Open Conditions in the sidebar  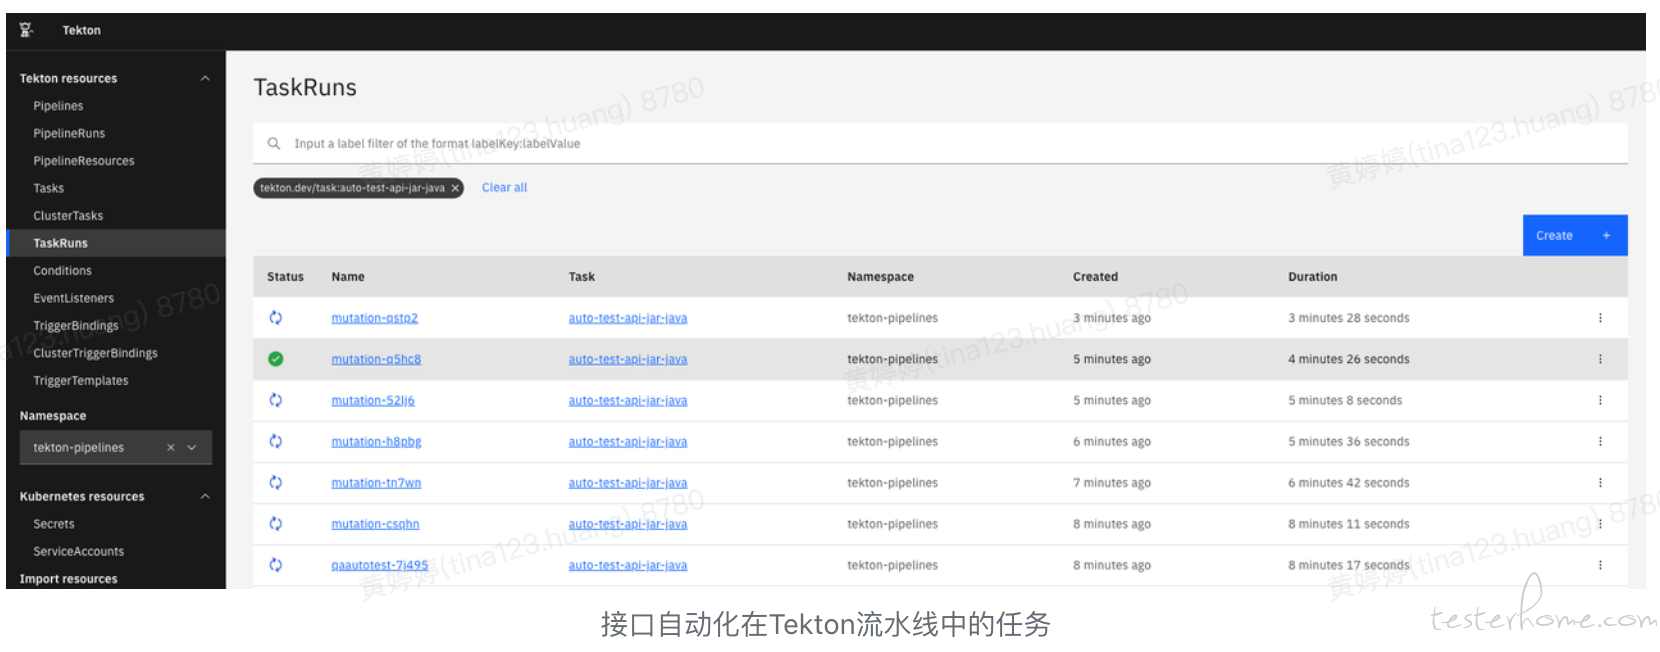[62, 271]
